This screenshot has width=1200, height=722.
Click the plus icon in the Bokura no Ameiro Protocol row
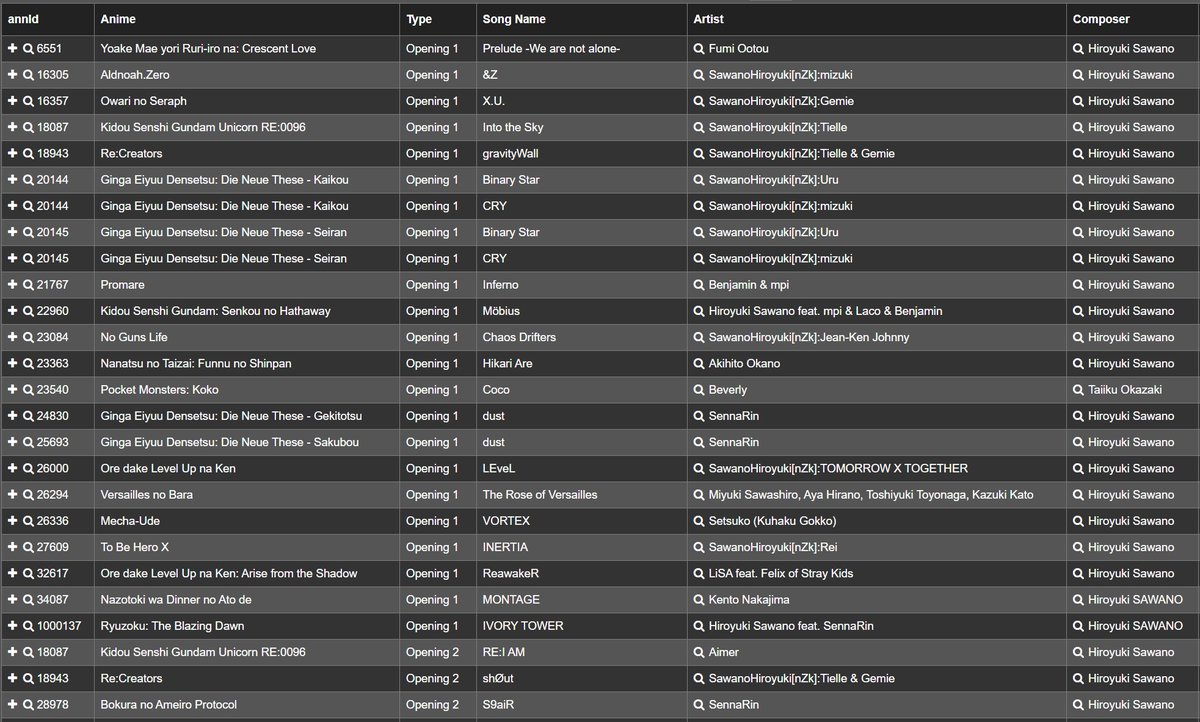coord(13,704)
